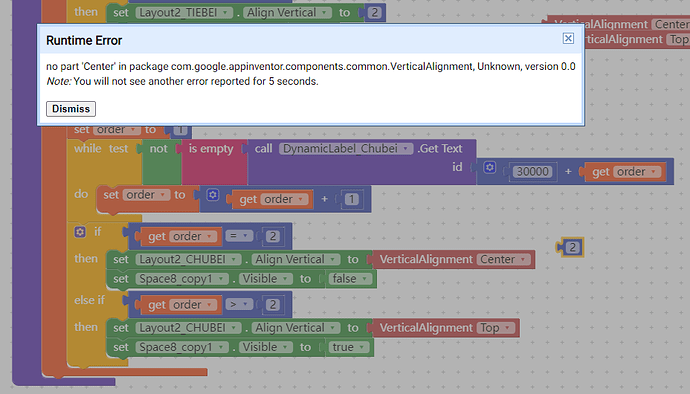Open order dropdown in equals comparison
The image size is (690, 394).
(192, 236)
